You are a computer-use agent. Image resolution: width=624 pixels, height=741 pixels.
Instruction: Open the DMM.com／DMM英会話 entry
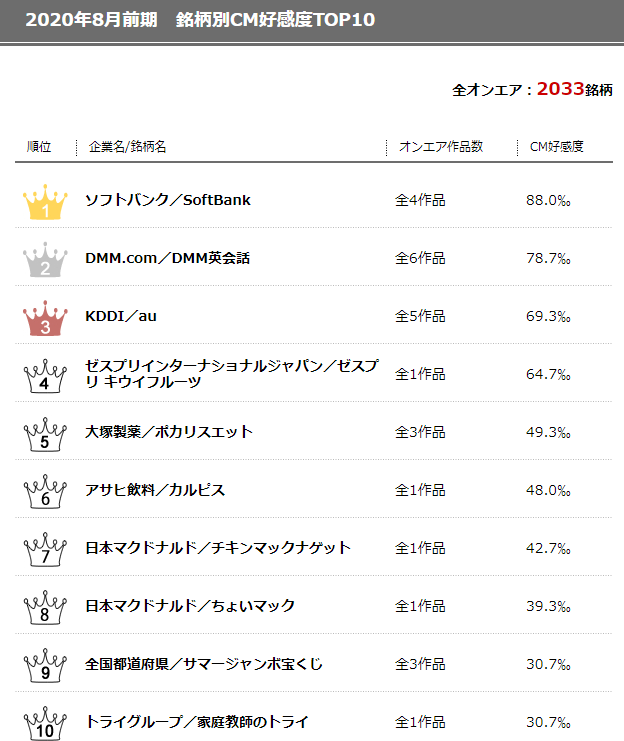[167, 258]
